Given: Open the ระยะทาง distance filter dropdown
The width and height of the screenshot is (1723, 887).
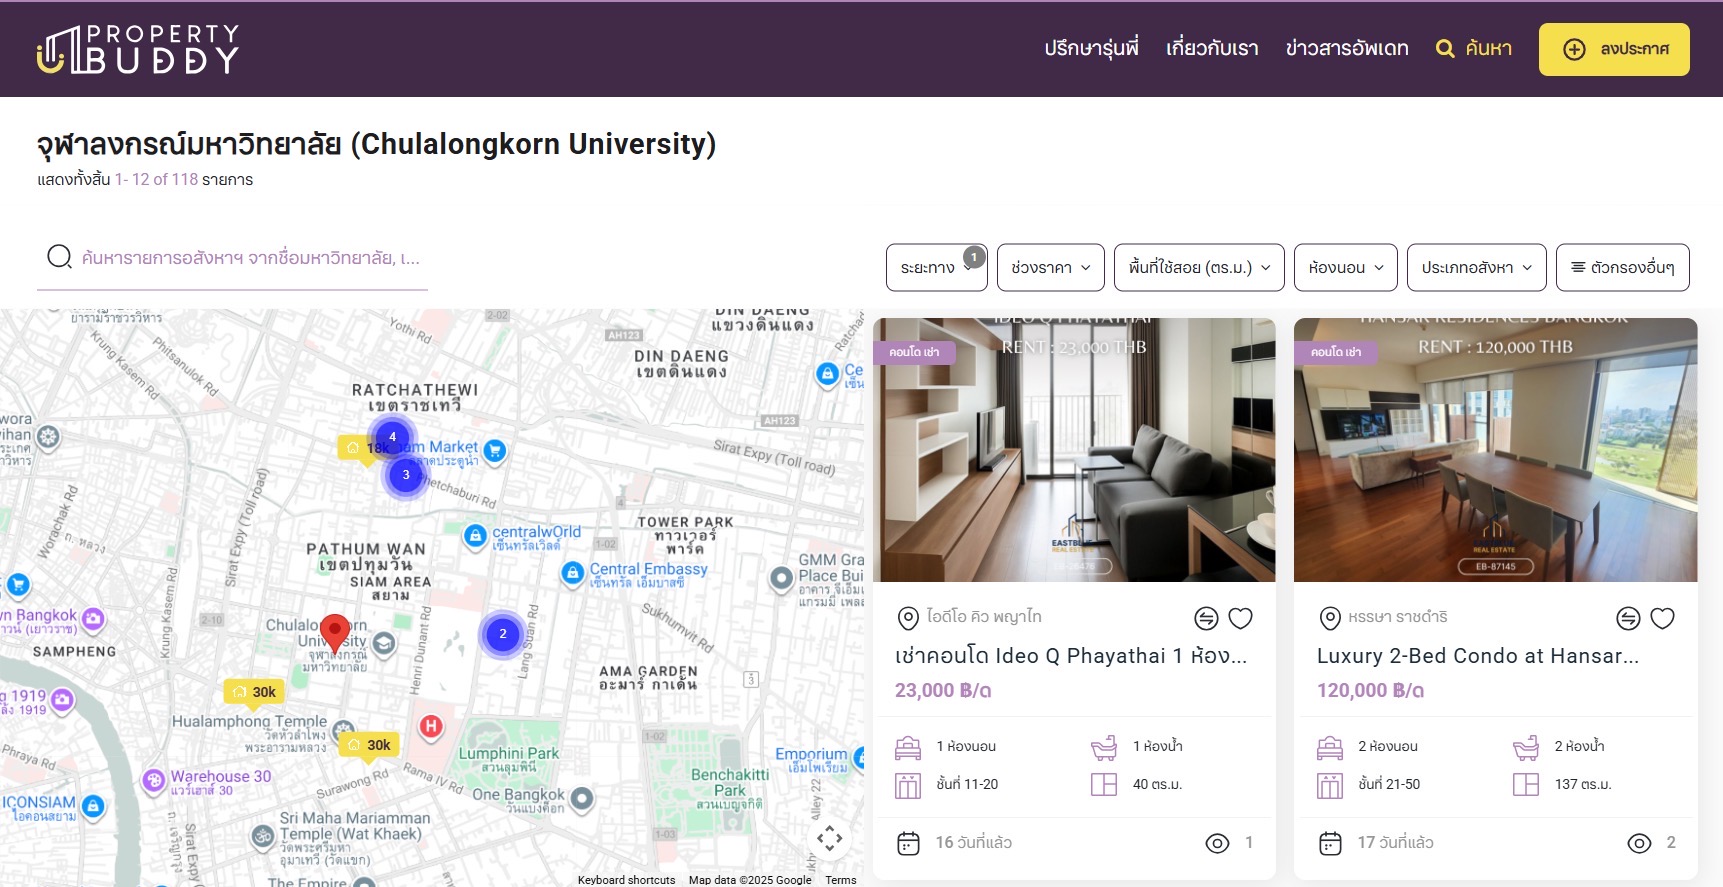Looking at the screenshot, I should point(936,268).
